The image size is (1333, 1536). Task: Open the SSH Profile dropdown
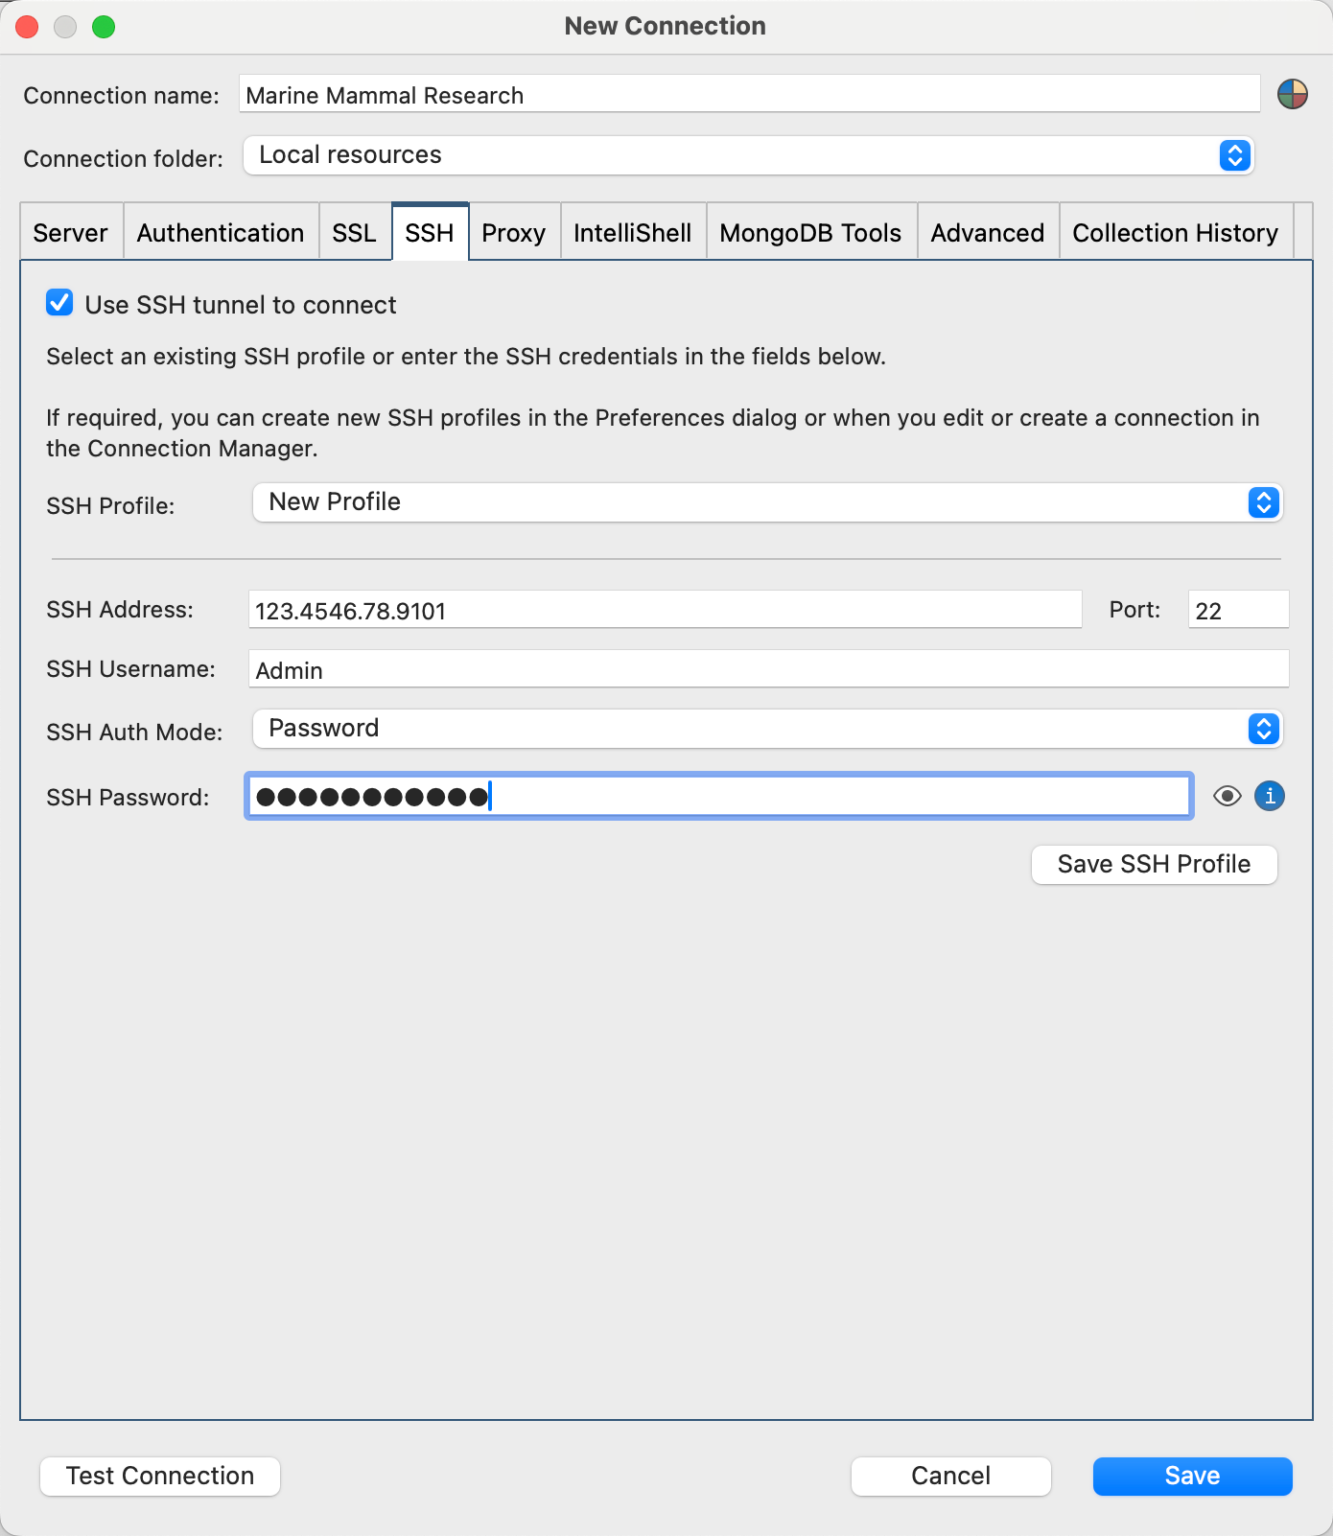coord(1263,503)
